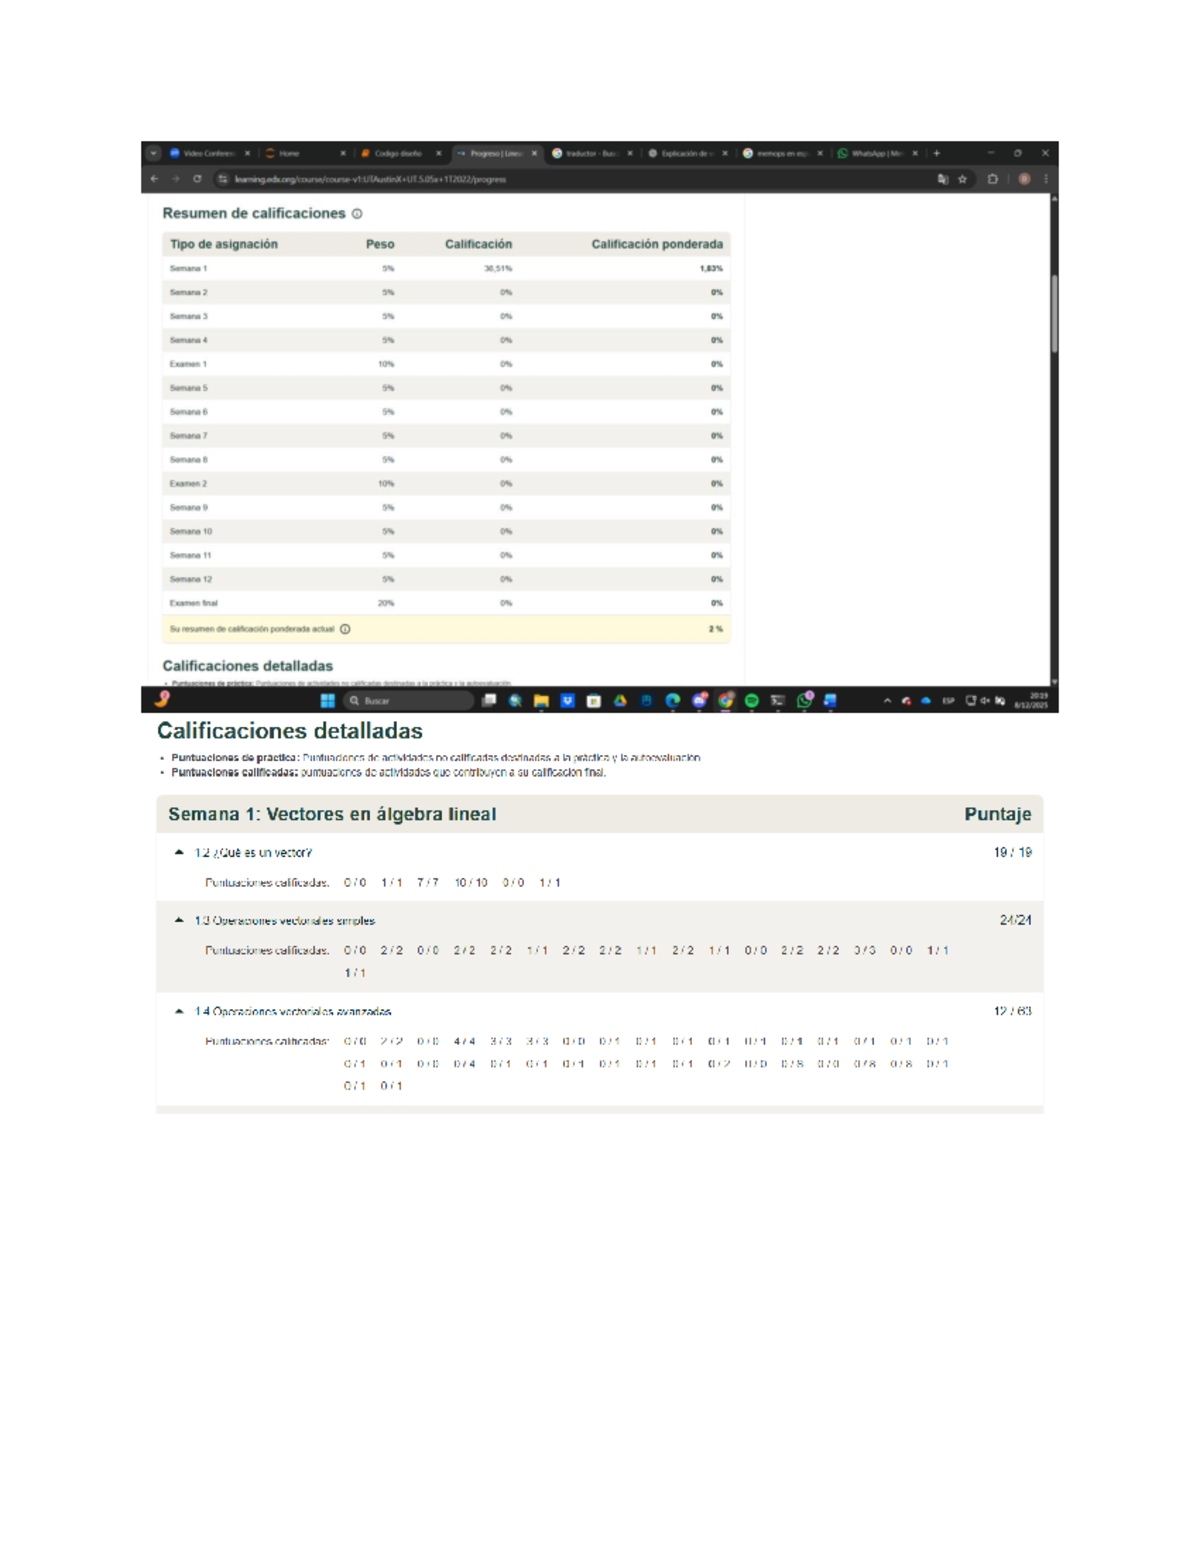Open File Explorer from the taskbar
Image resolution: width=1200 pixels, height=1553 pixels.
tap(541, 701)
